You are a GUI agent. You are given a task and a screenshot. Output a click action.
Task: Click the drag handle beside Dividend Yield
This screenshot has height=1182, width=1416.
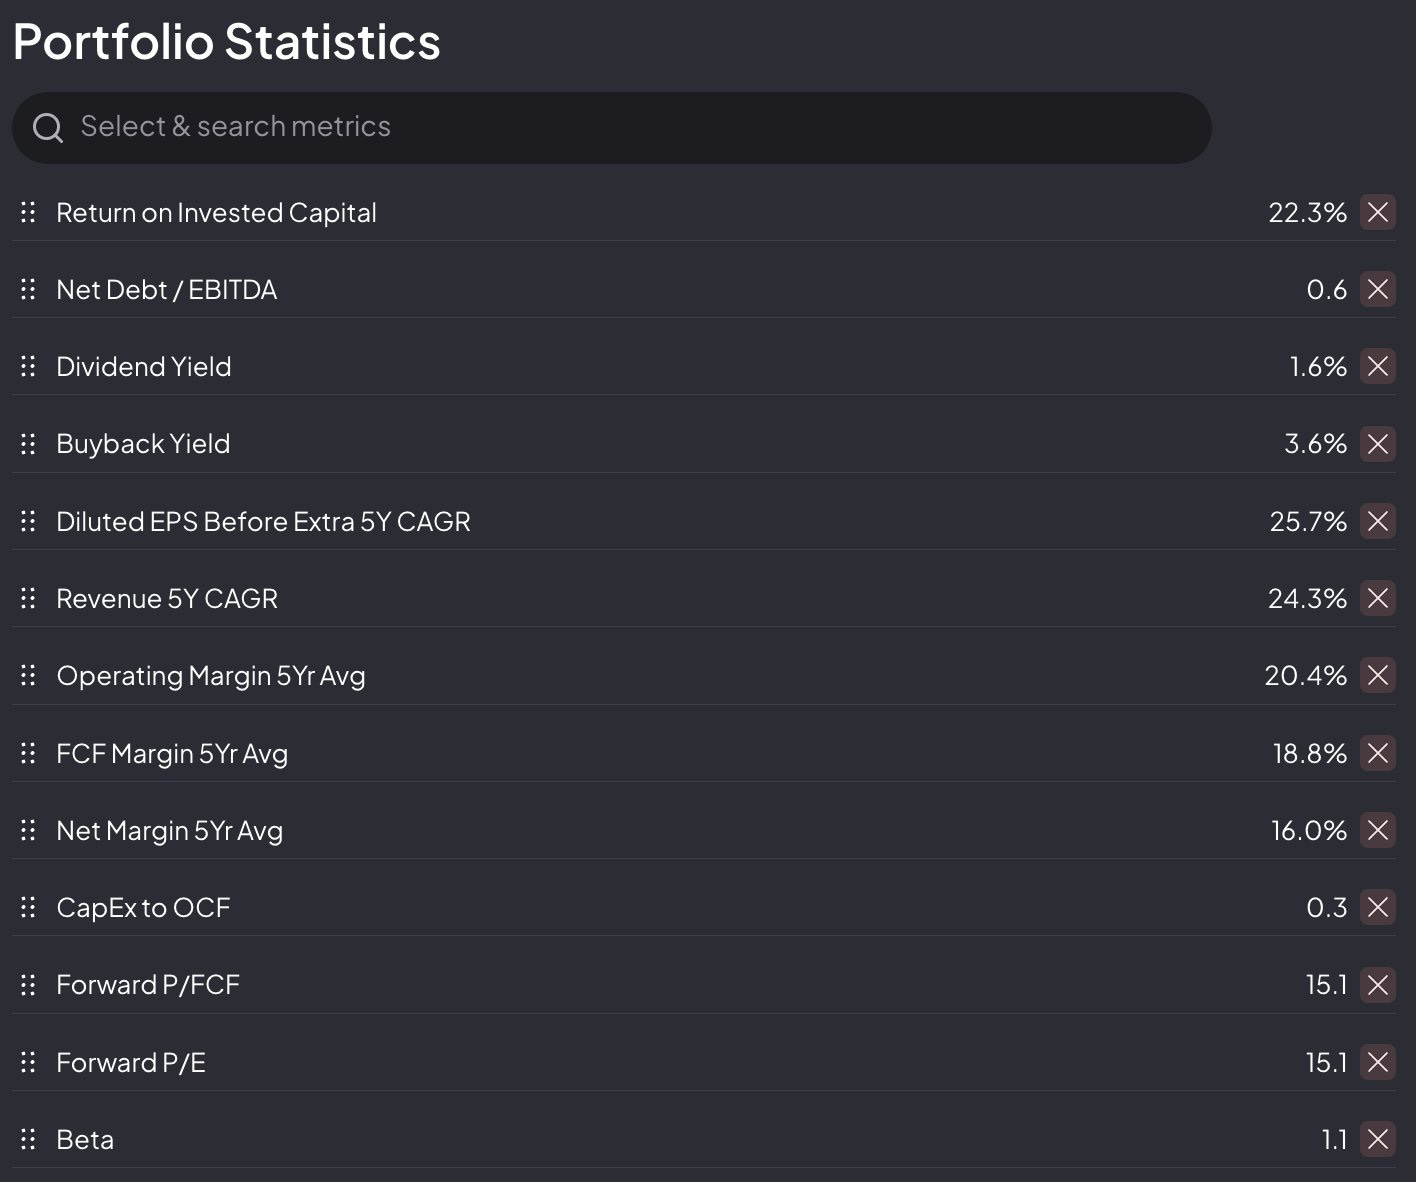pos(28,366)
